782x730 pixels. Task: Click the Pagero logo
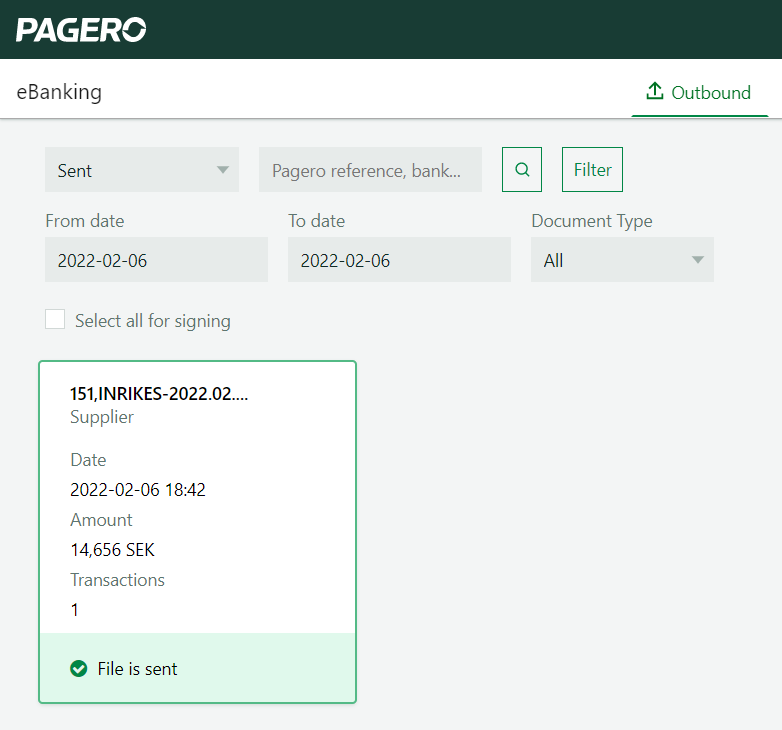(x=81, y=30)
